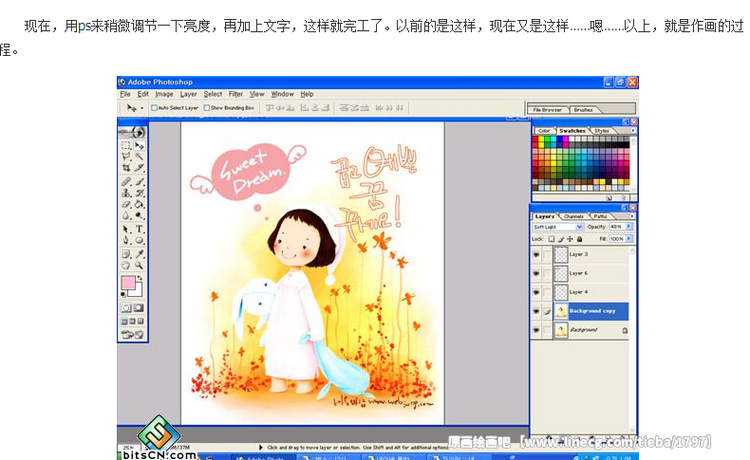The width and height of the screenshot is (750, 460).
Task: Switch to the Channels tab
Action: 574,217
